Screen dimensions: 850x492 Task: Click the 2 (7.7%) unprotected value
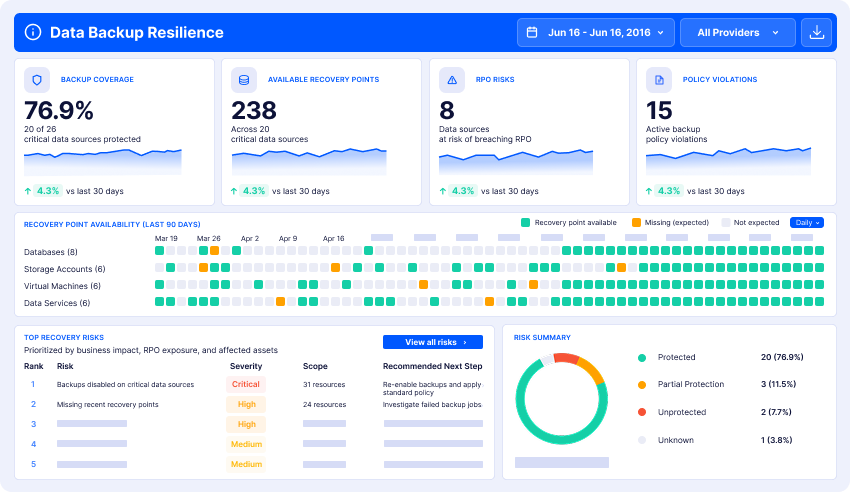776,412
